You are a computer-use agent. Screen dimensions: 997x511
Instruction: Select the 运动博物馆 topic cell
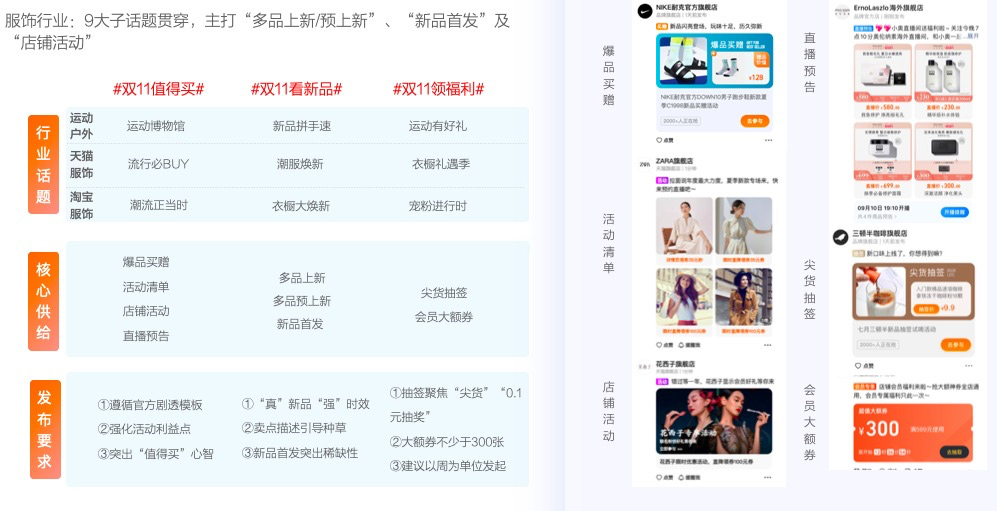click(156, 126)
